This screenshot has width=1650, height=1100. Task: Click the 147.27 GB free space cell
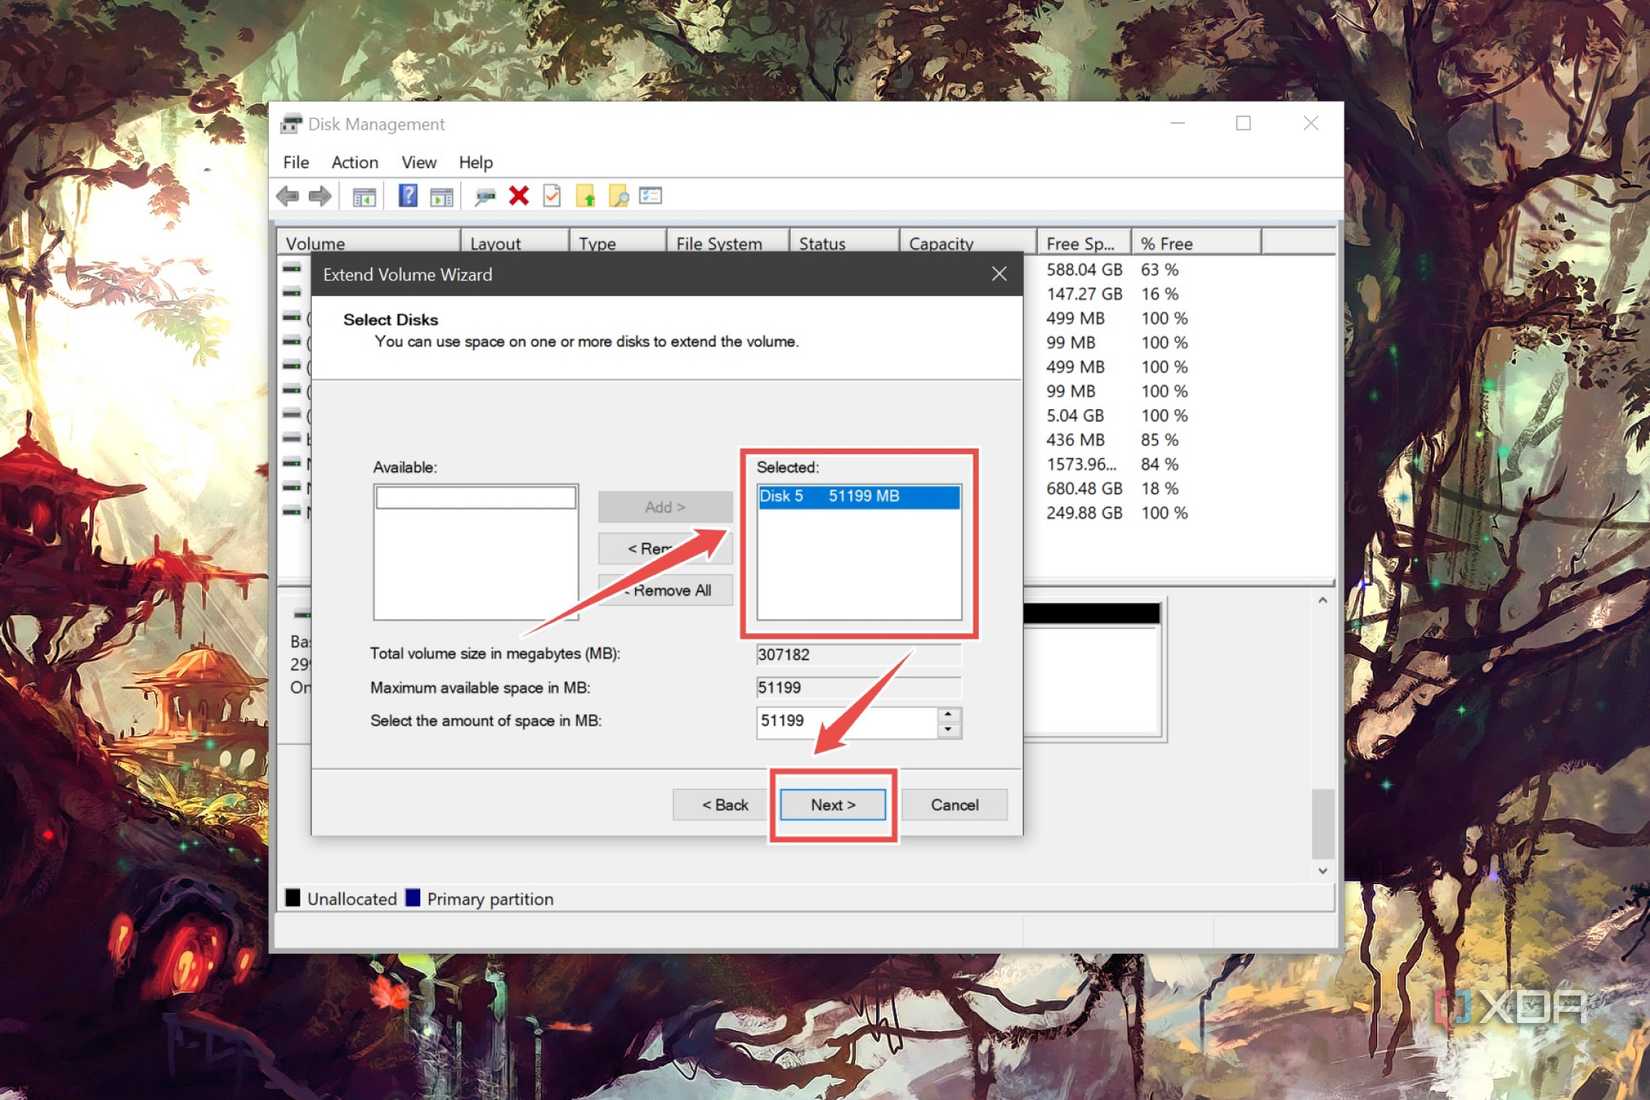(x=1084, y=294)
